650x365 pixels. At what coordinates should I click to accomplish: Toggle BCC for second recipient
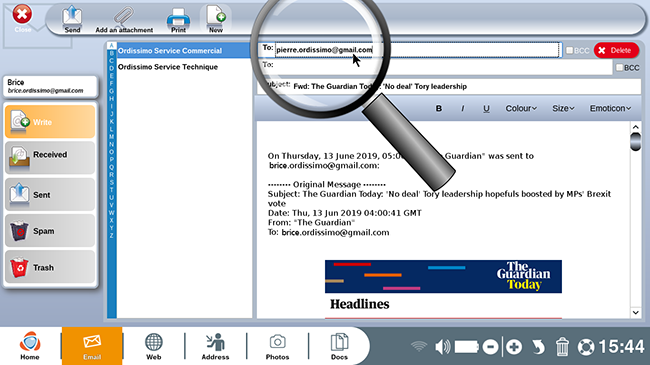pos(619,67)
